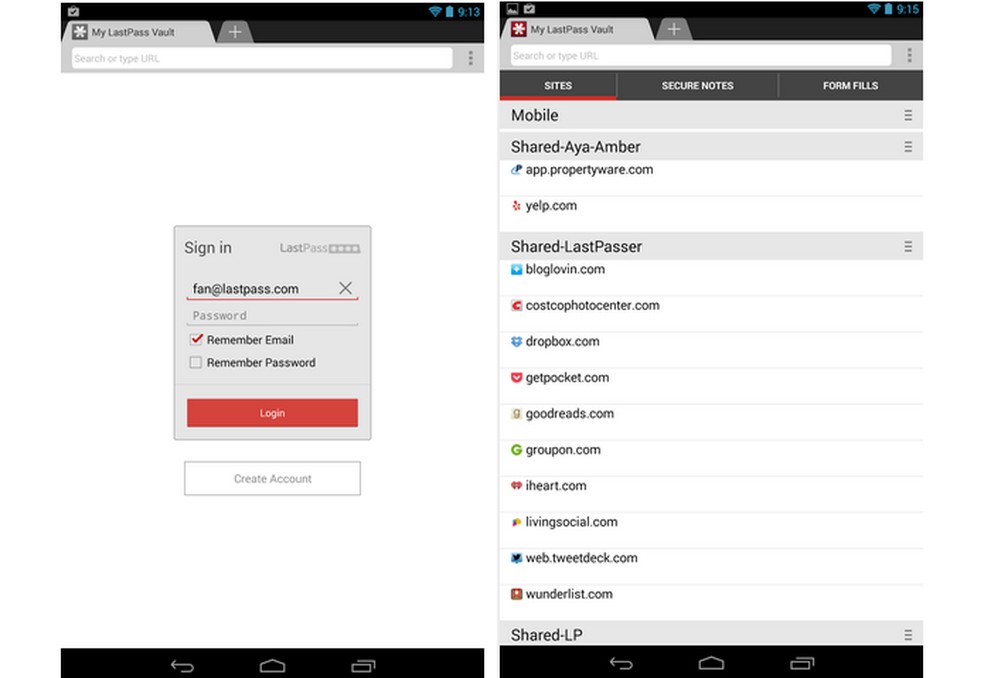Image resolution: width=984 pixels, height=678 pixels.
Task: Switch to the FORM FILLS tab
Action: pyautogui.click(x=849, y=85)
